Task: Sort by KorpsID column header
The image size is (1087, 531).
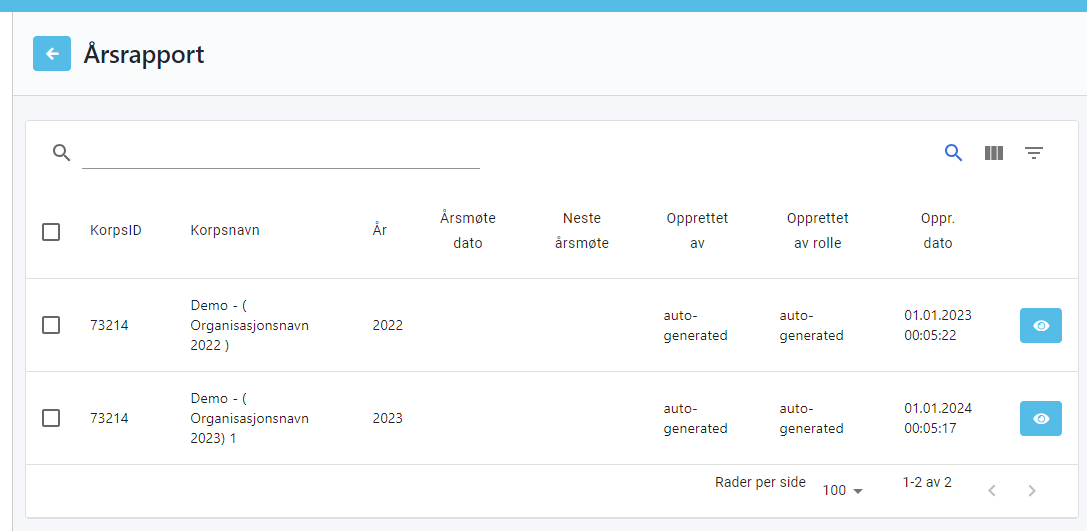Action: click(x=116, y=230)
